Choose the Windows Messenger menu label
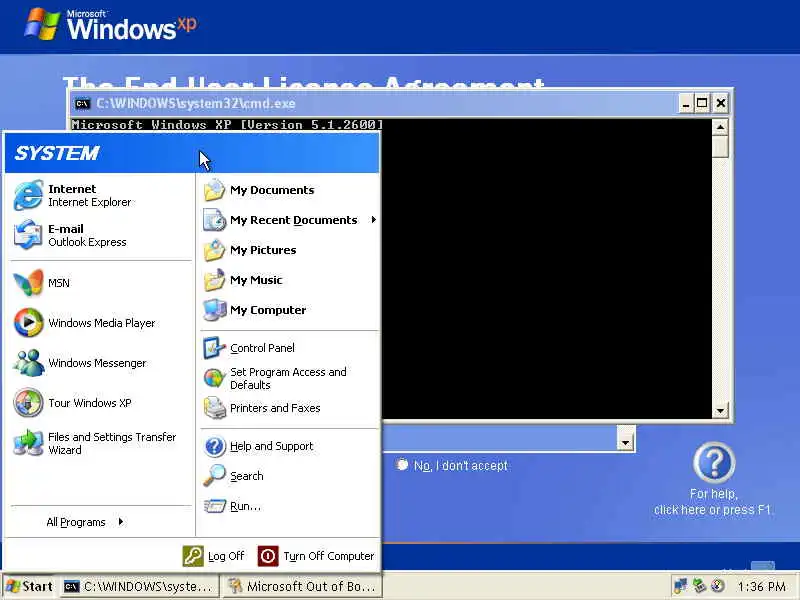800x600 pixels. [97, 363]
